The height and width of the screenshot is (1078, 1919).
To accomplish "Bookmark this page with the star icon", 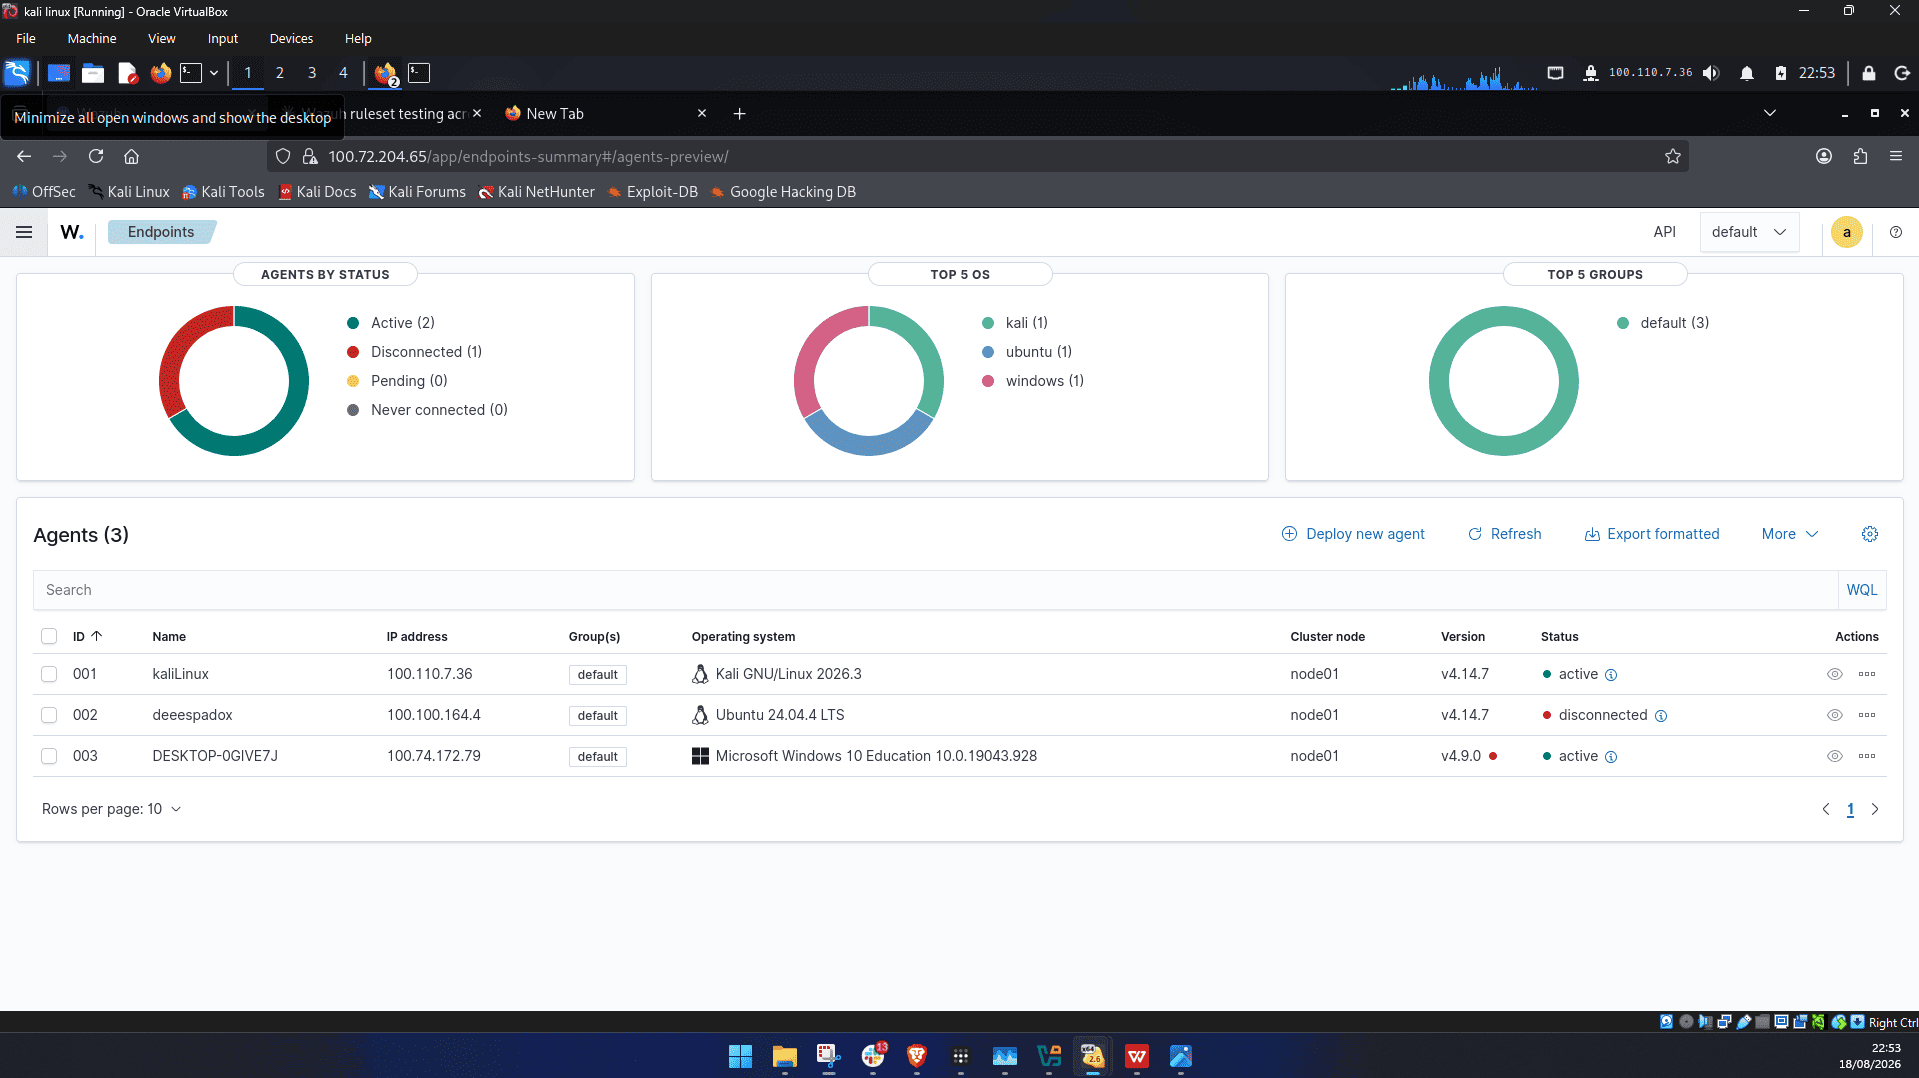I will tap(1672, 156).
